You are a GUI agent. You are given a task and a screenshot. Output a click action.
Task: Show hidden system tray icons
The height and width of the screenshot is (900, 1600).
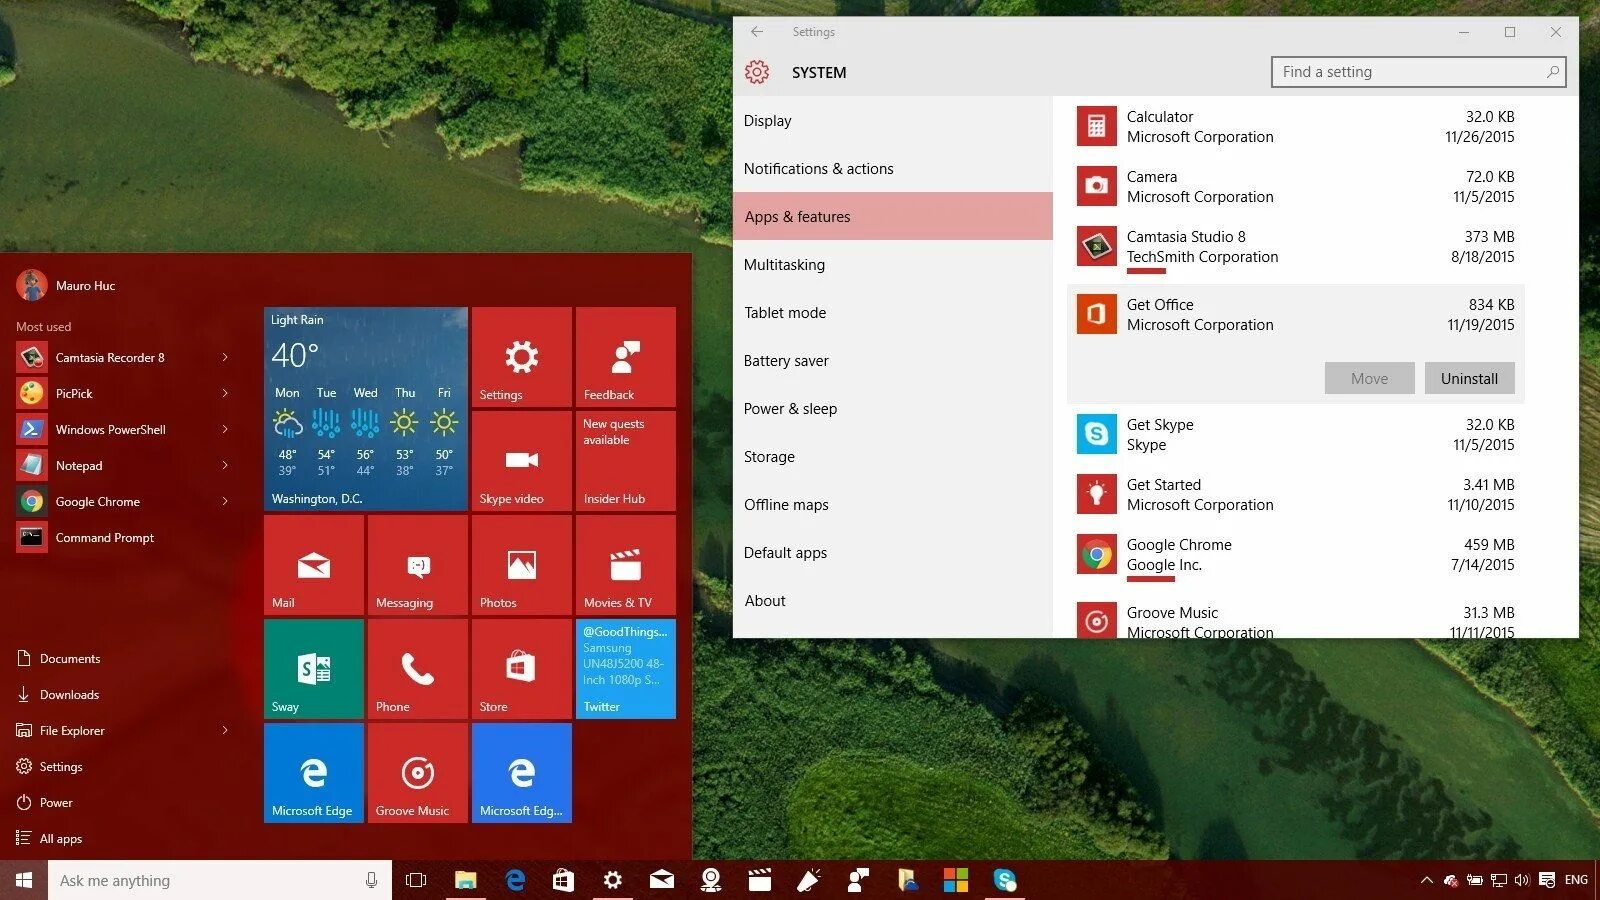pyautogui.click(x=1426, y=880)
